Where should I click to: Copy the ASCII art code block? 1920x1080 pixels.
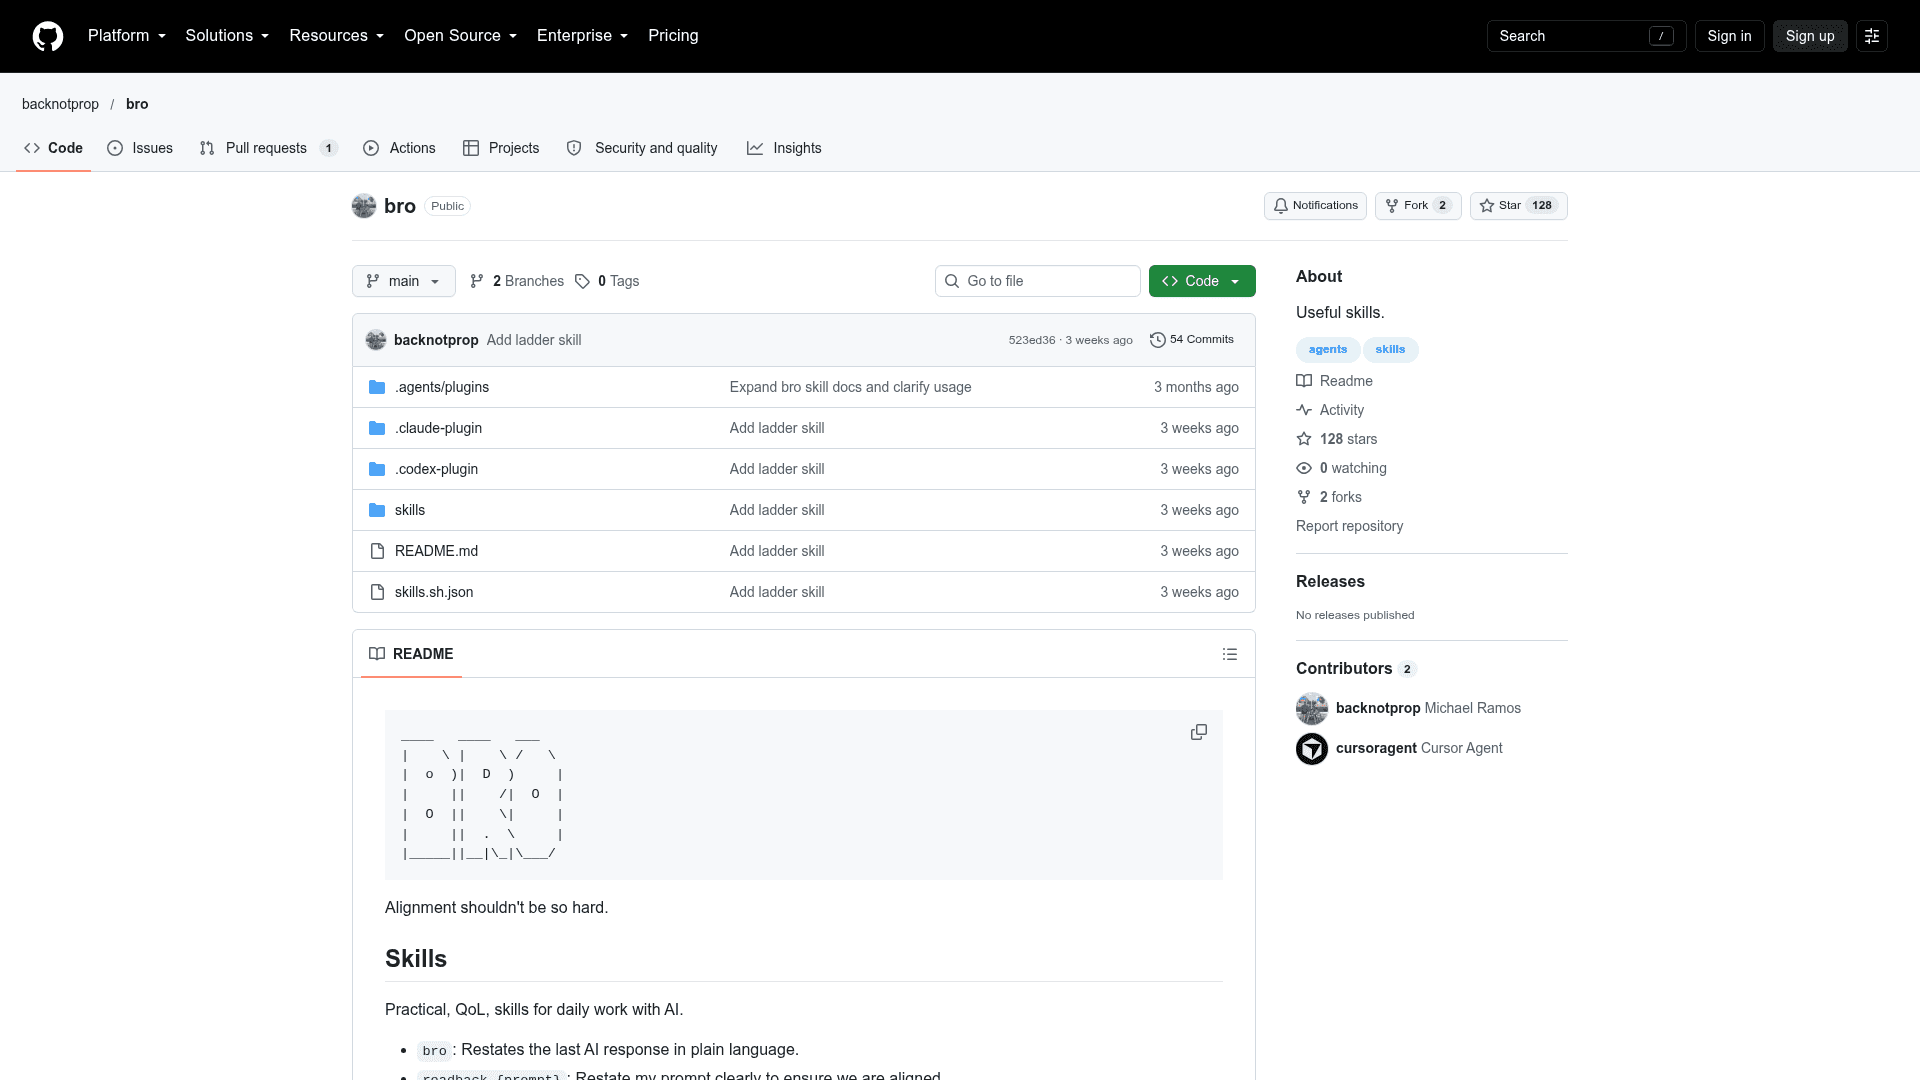[x=1198, y=733]
